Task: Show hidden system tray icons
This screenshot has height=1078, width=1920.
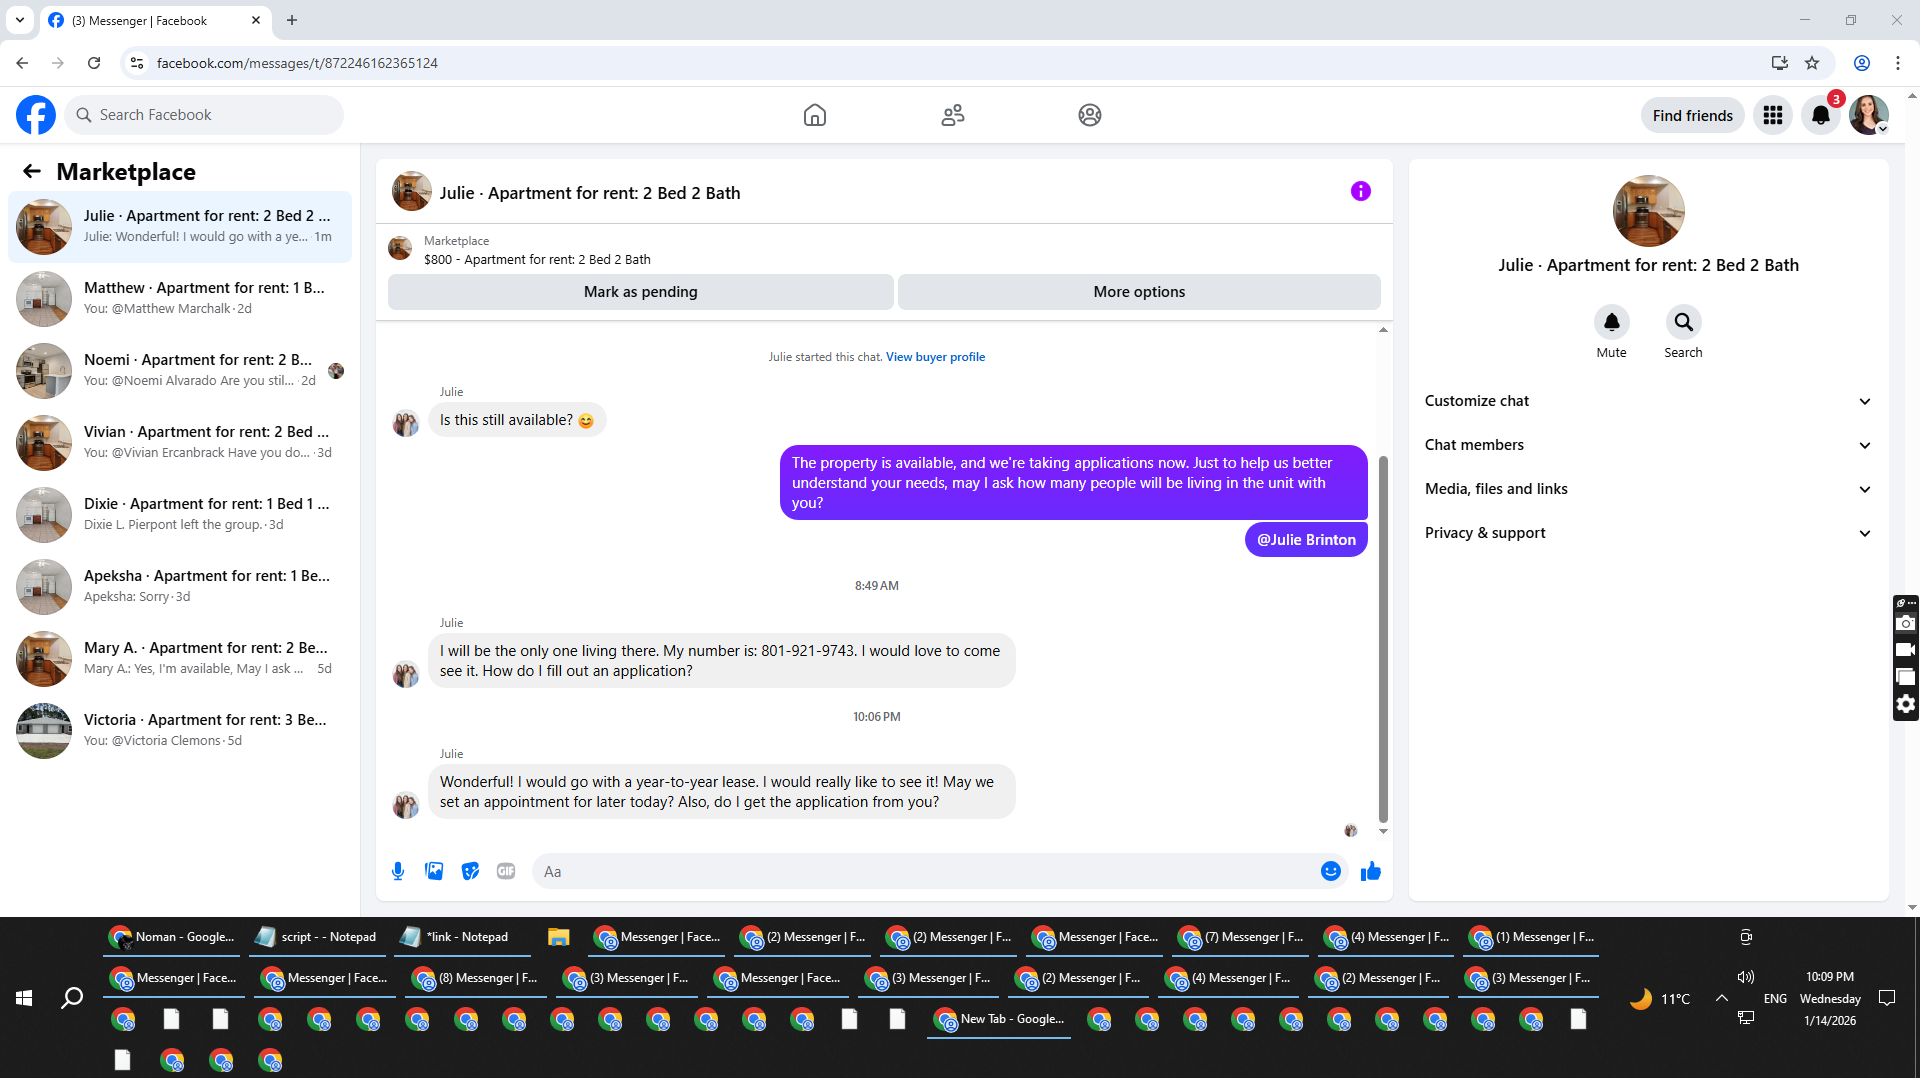Action: point(1722,998)
